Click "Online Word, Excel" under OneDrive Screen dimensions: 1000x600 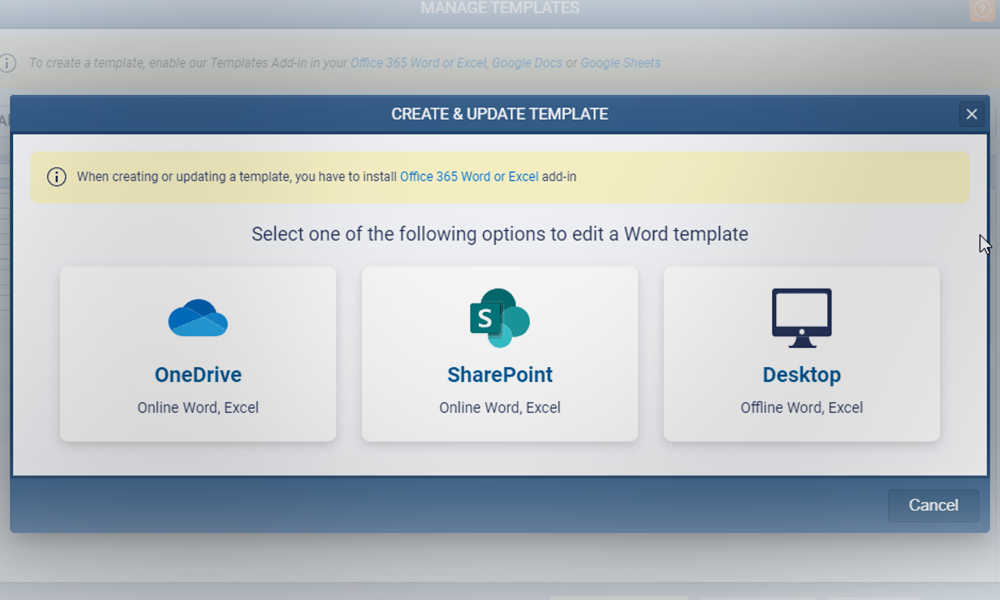pos(198,408)
